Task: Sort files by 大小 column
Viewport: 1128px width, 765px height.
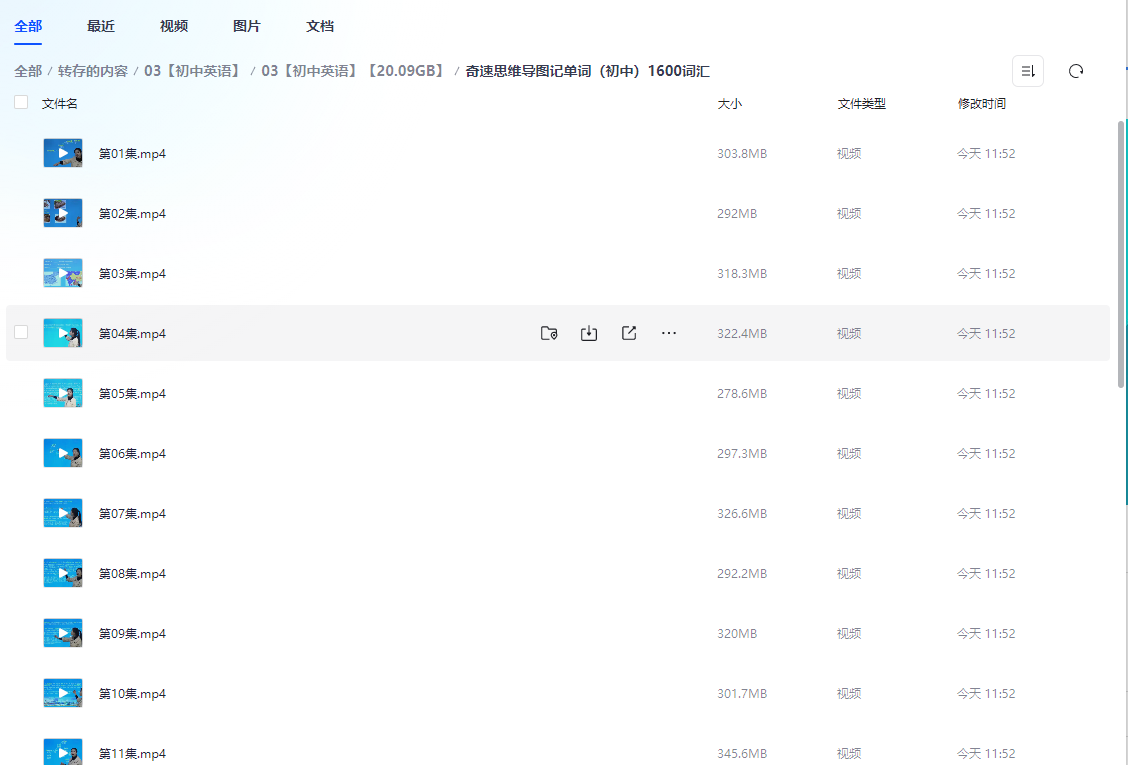Action: point(730,102)
